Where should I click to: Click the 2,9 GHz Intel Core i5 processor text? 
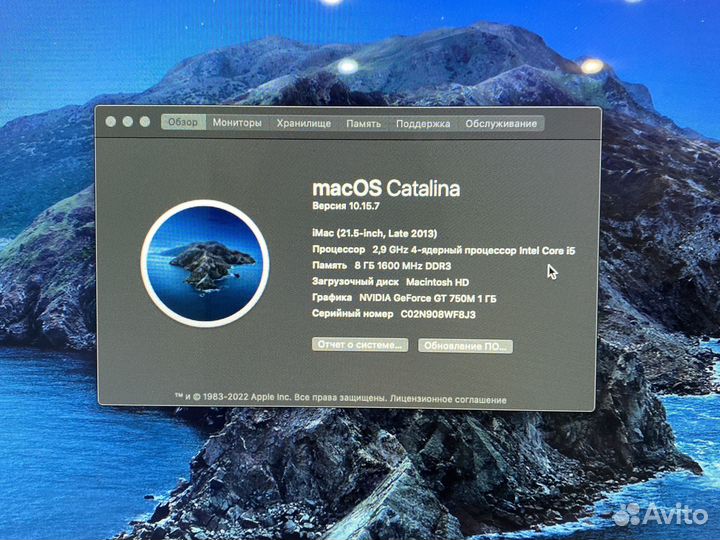coord(473,250)
